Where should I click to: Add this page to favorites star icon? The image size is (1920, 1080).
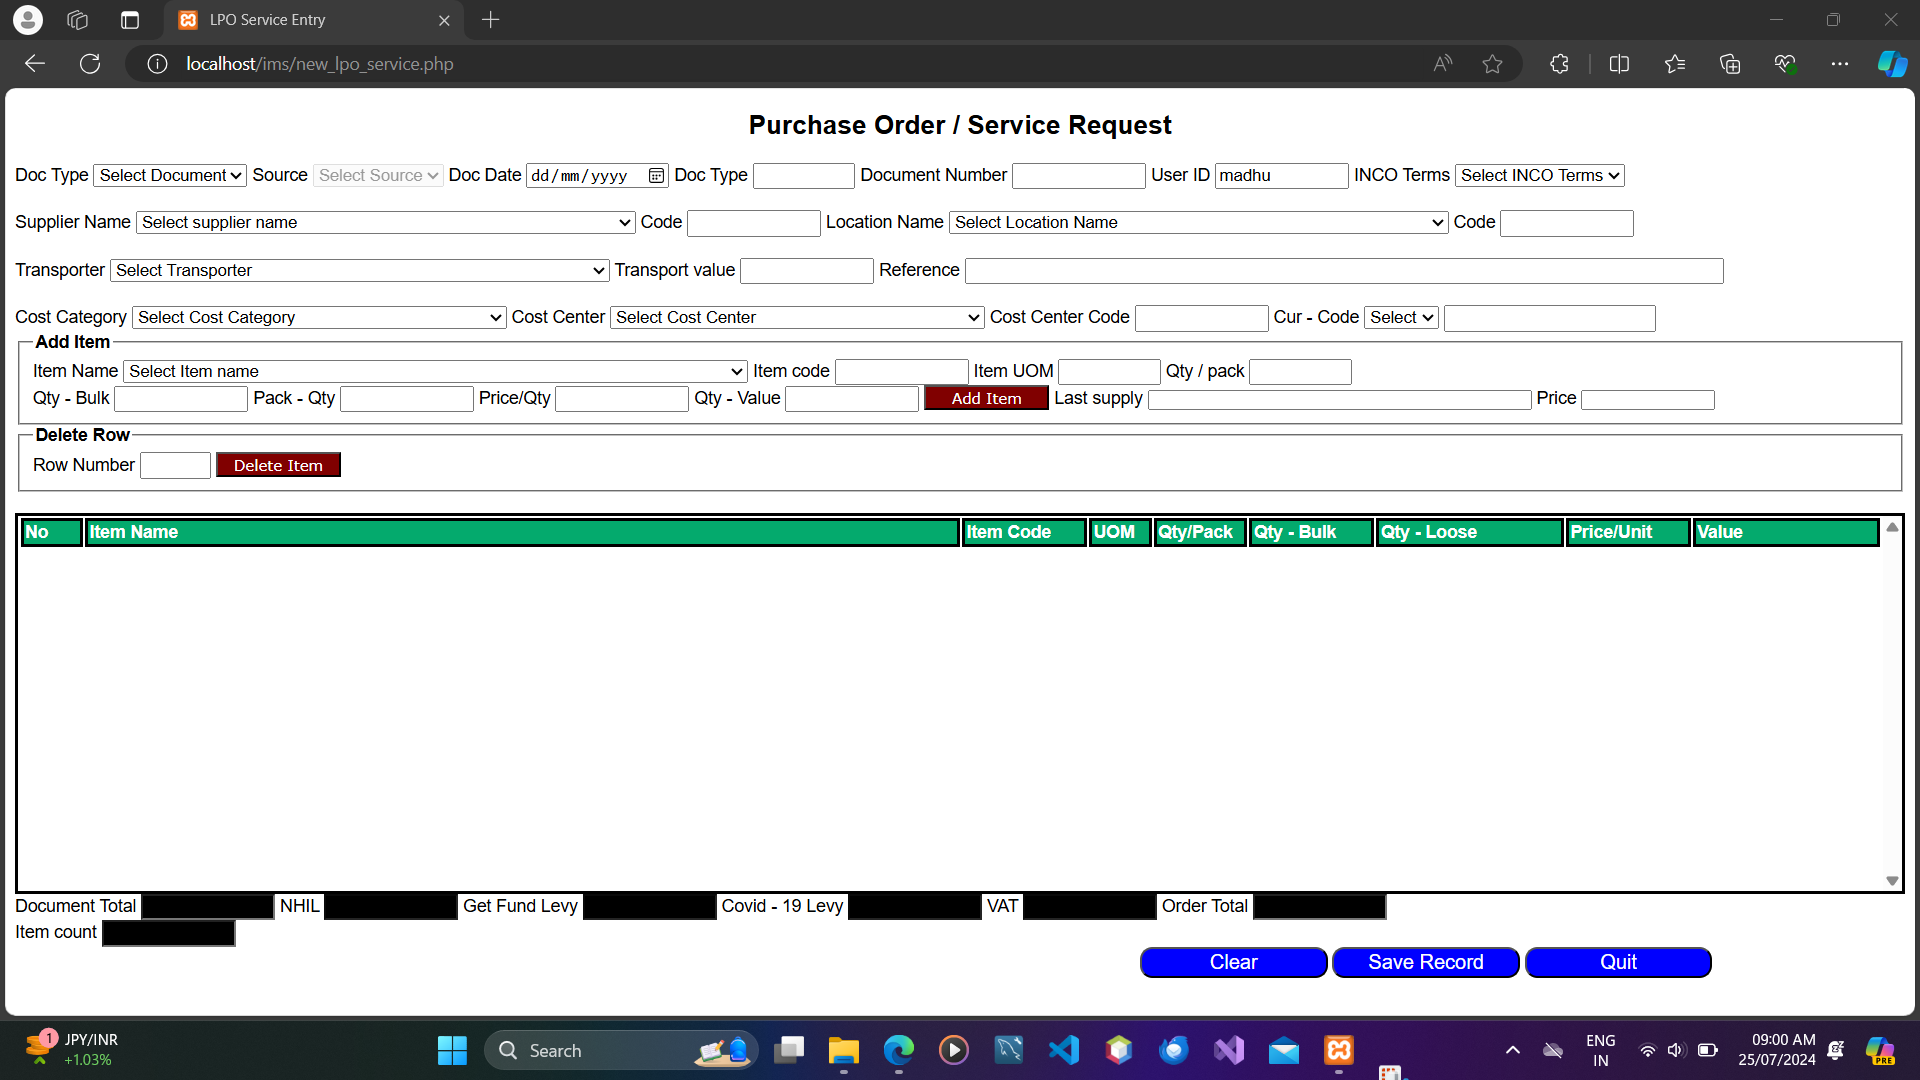[1492, 64]
